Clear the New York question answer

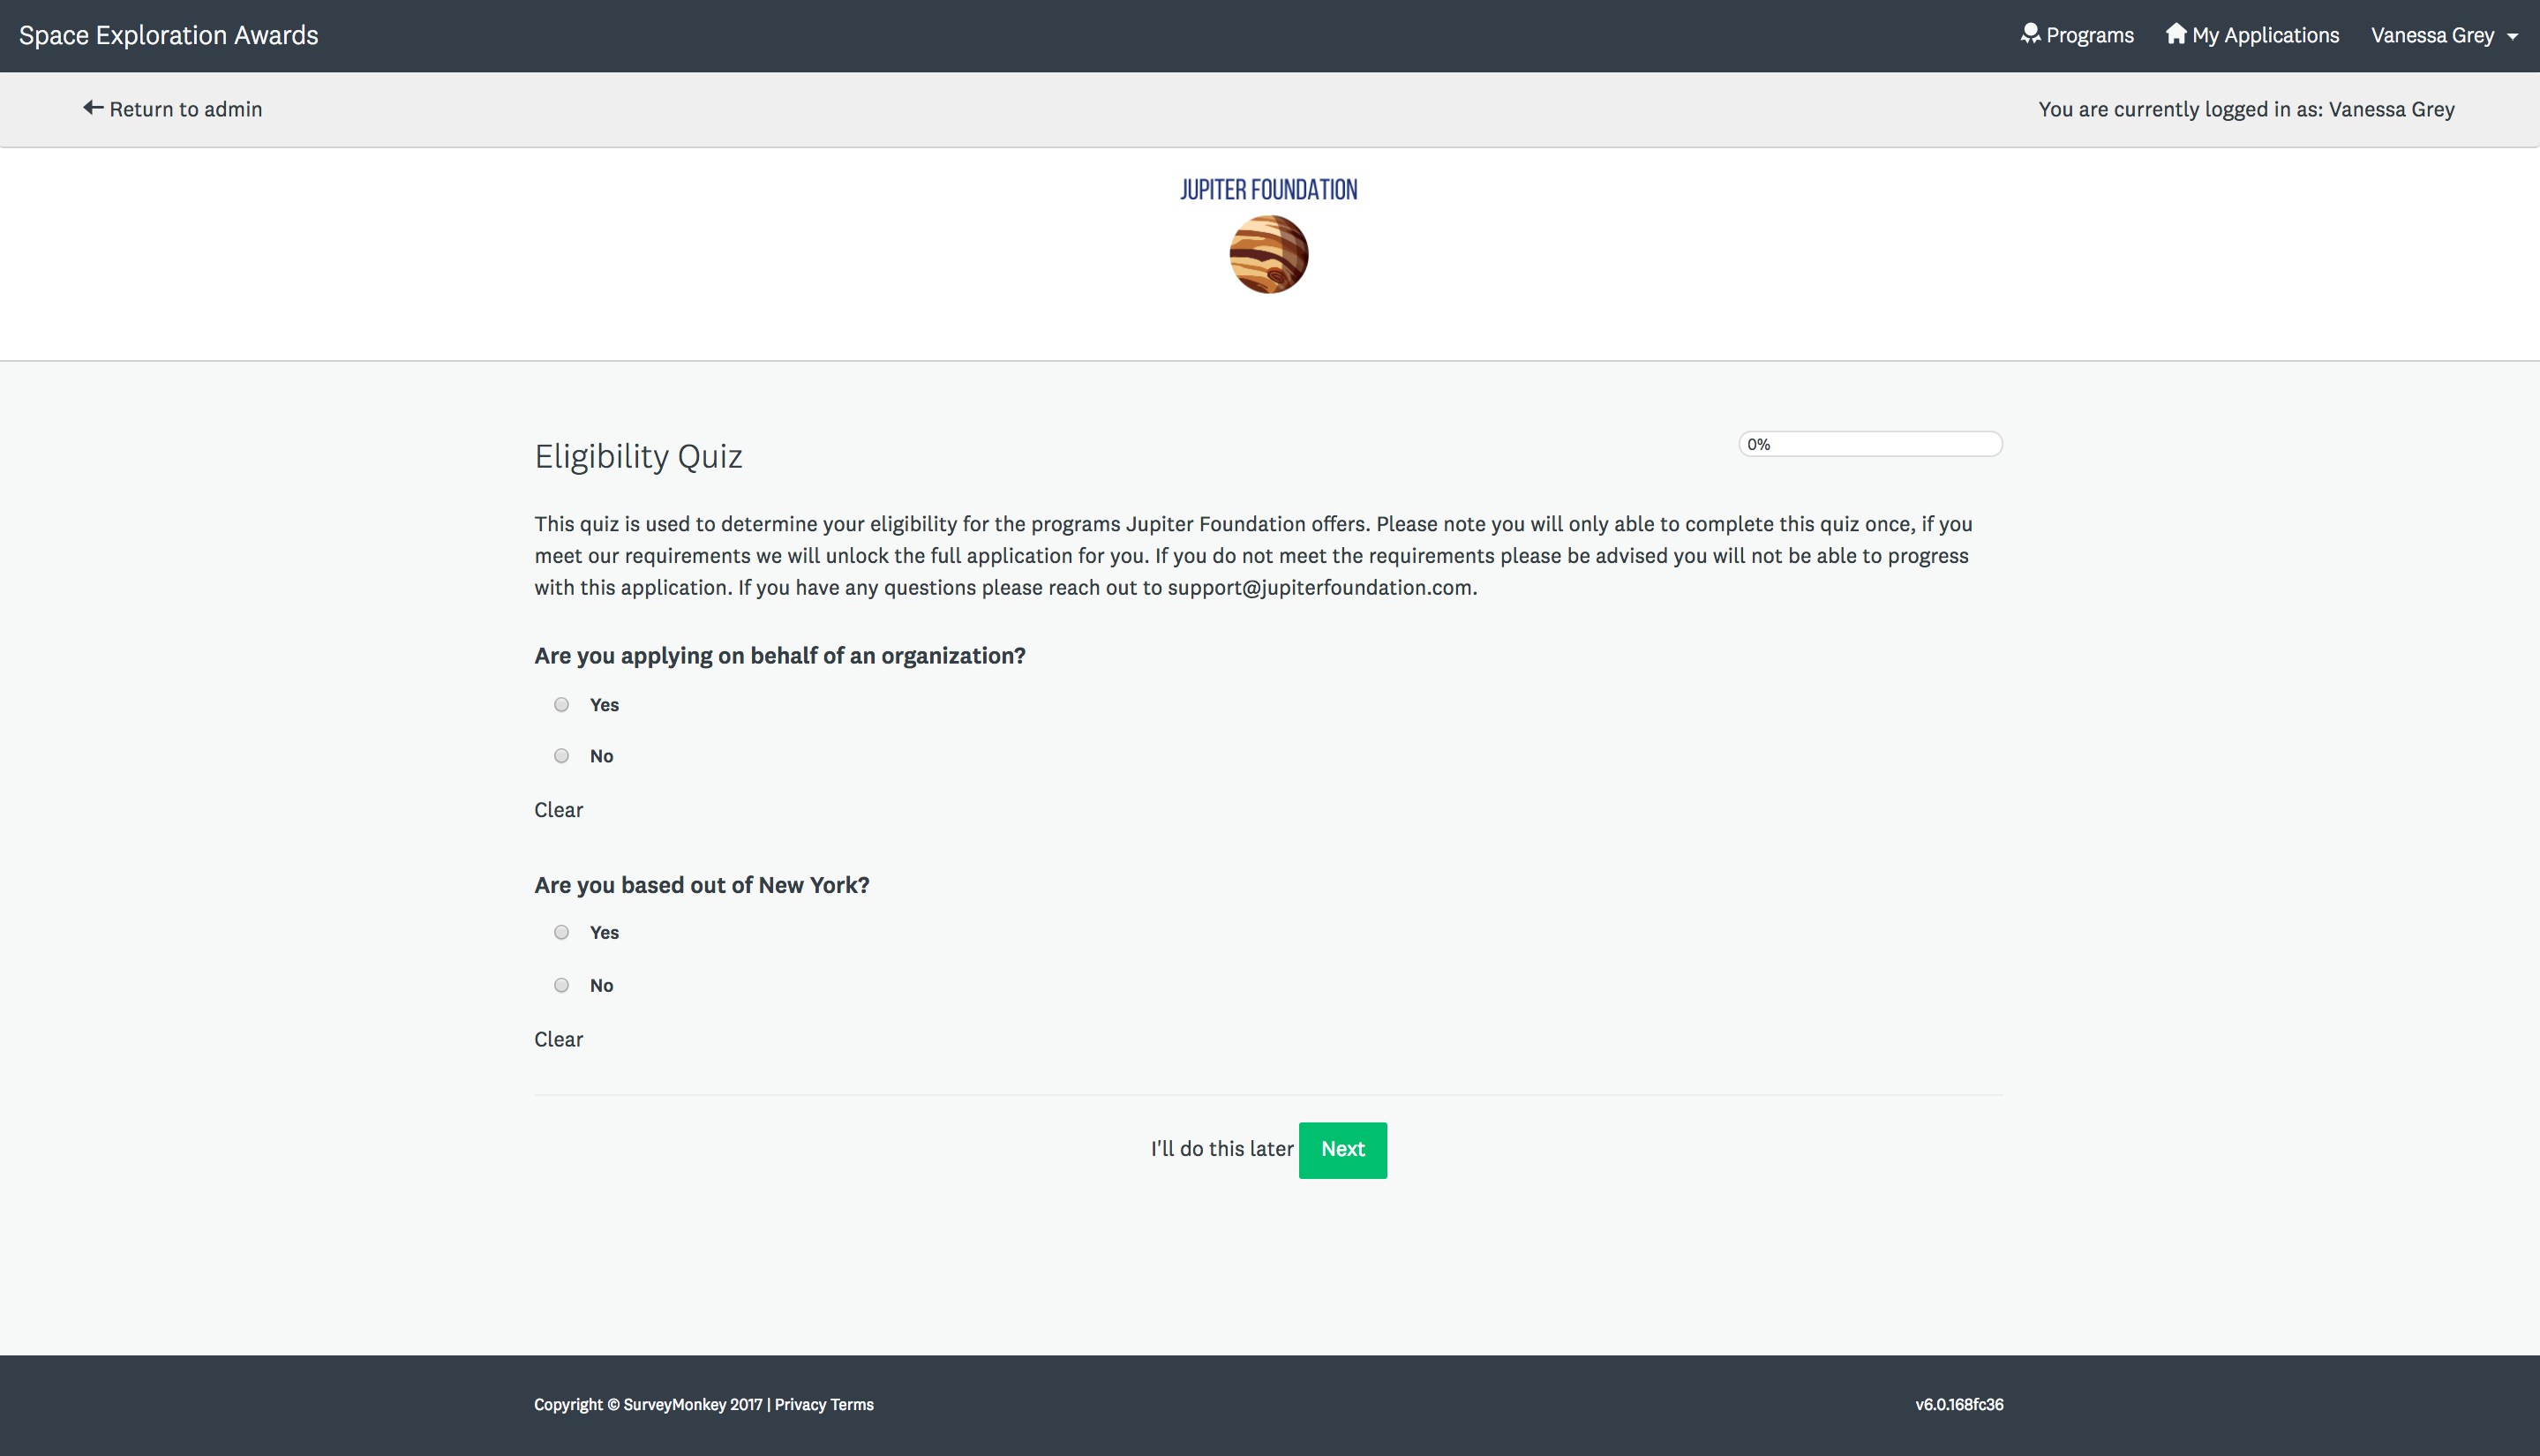point(558,1040)
